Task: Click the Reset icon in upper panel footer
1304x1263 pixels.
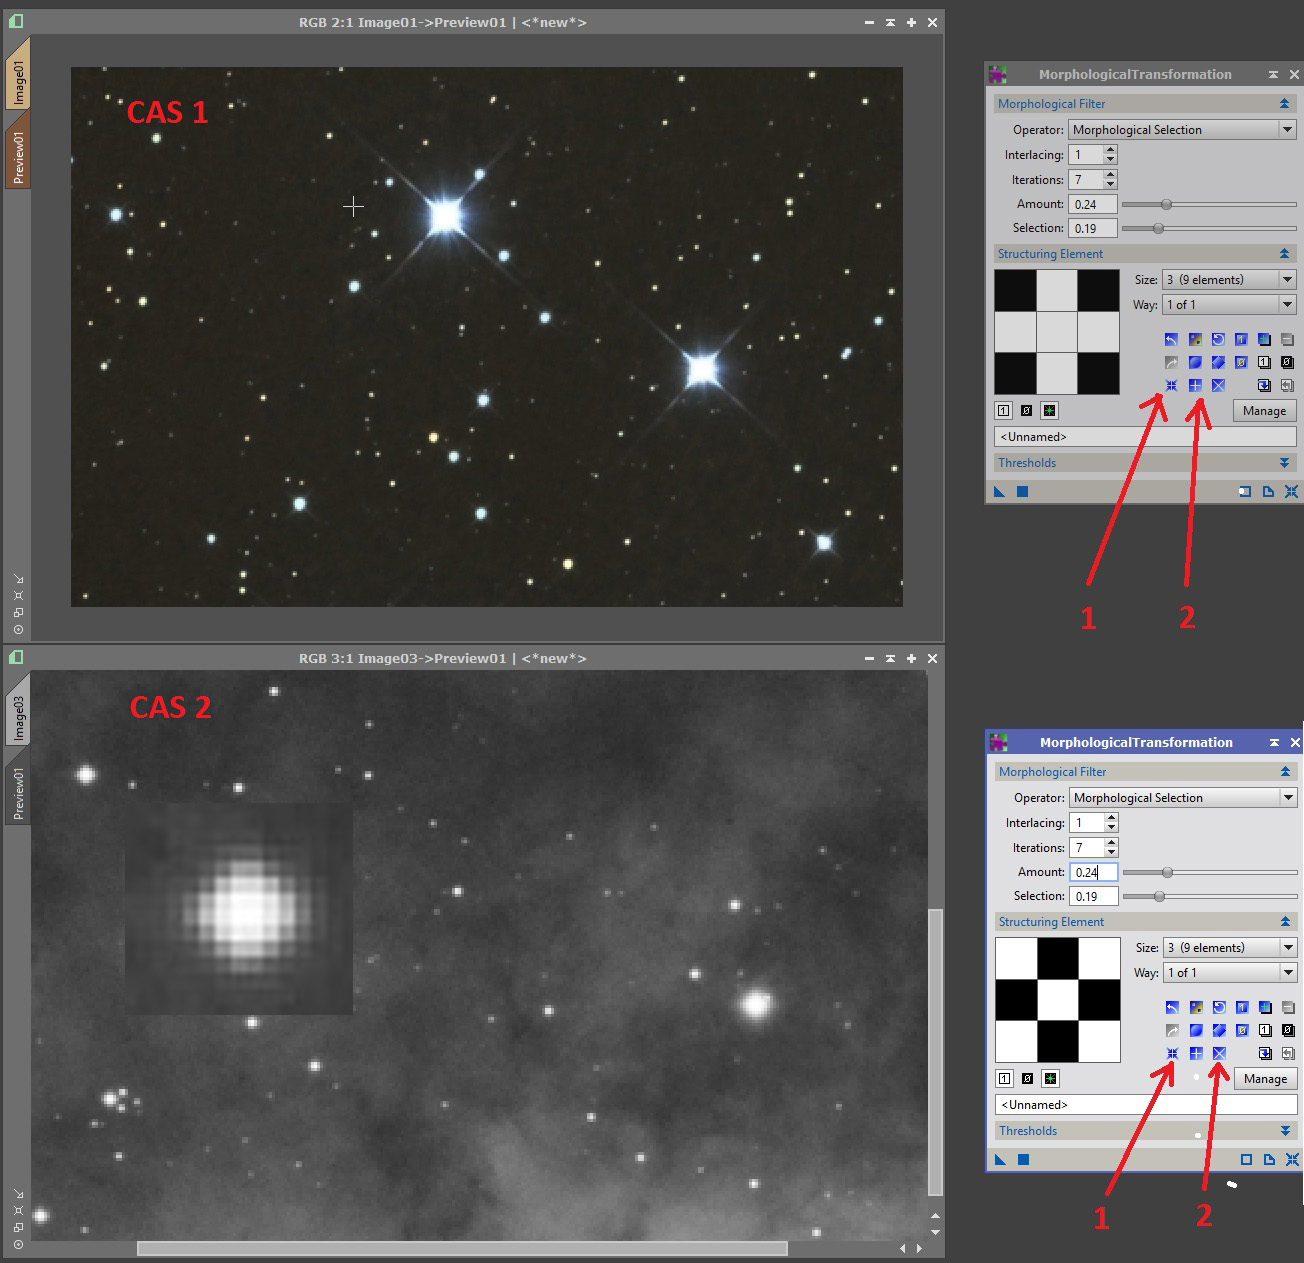Action: 1291,491
